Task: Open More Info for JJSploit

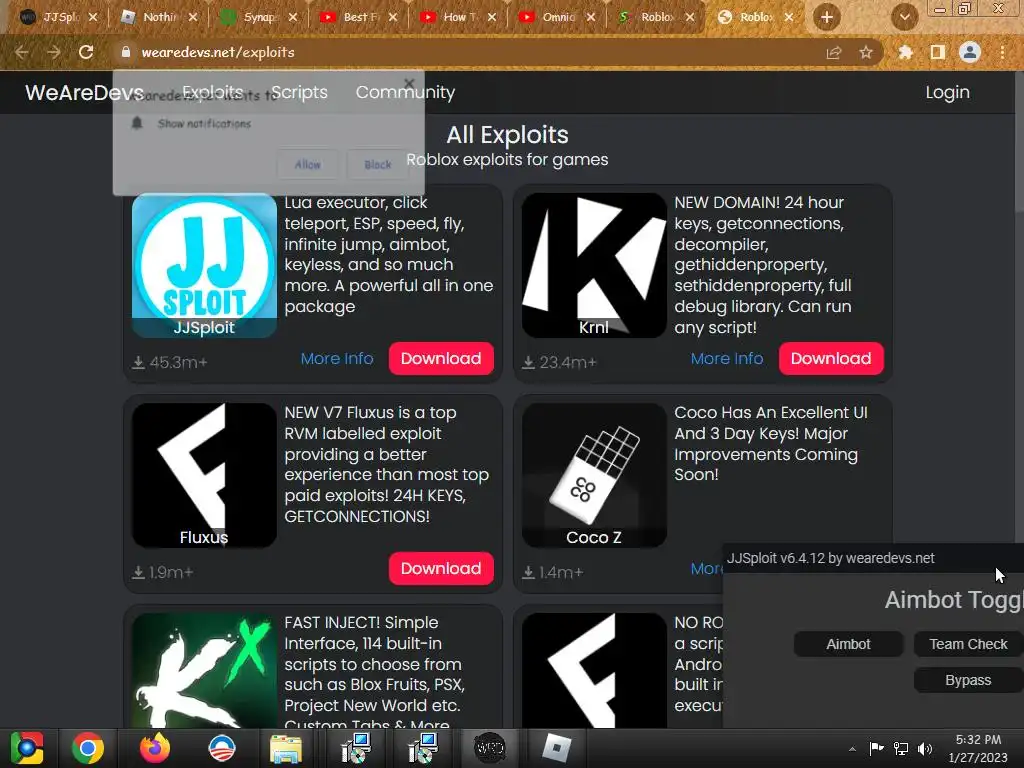Action: point(337,359)
